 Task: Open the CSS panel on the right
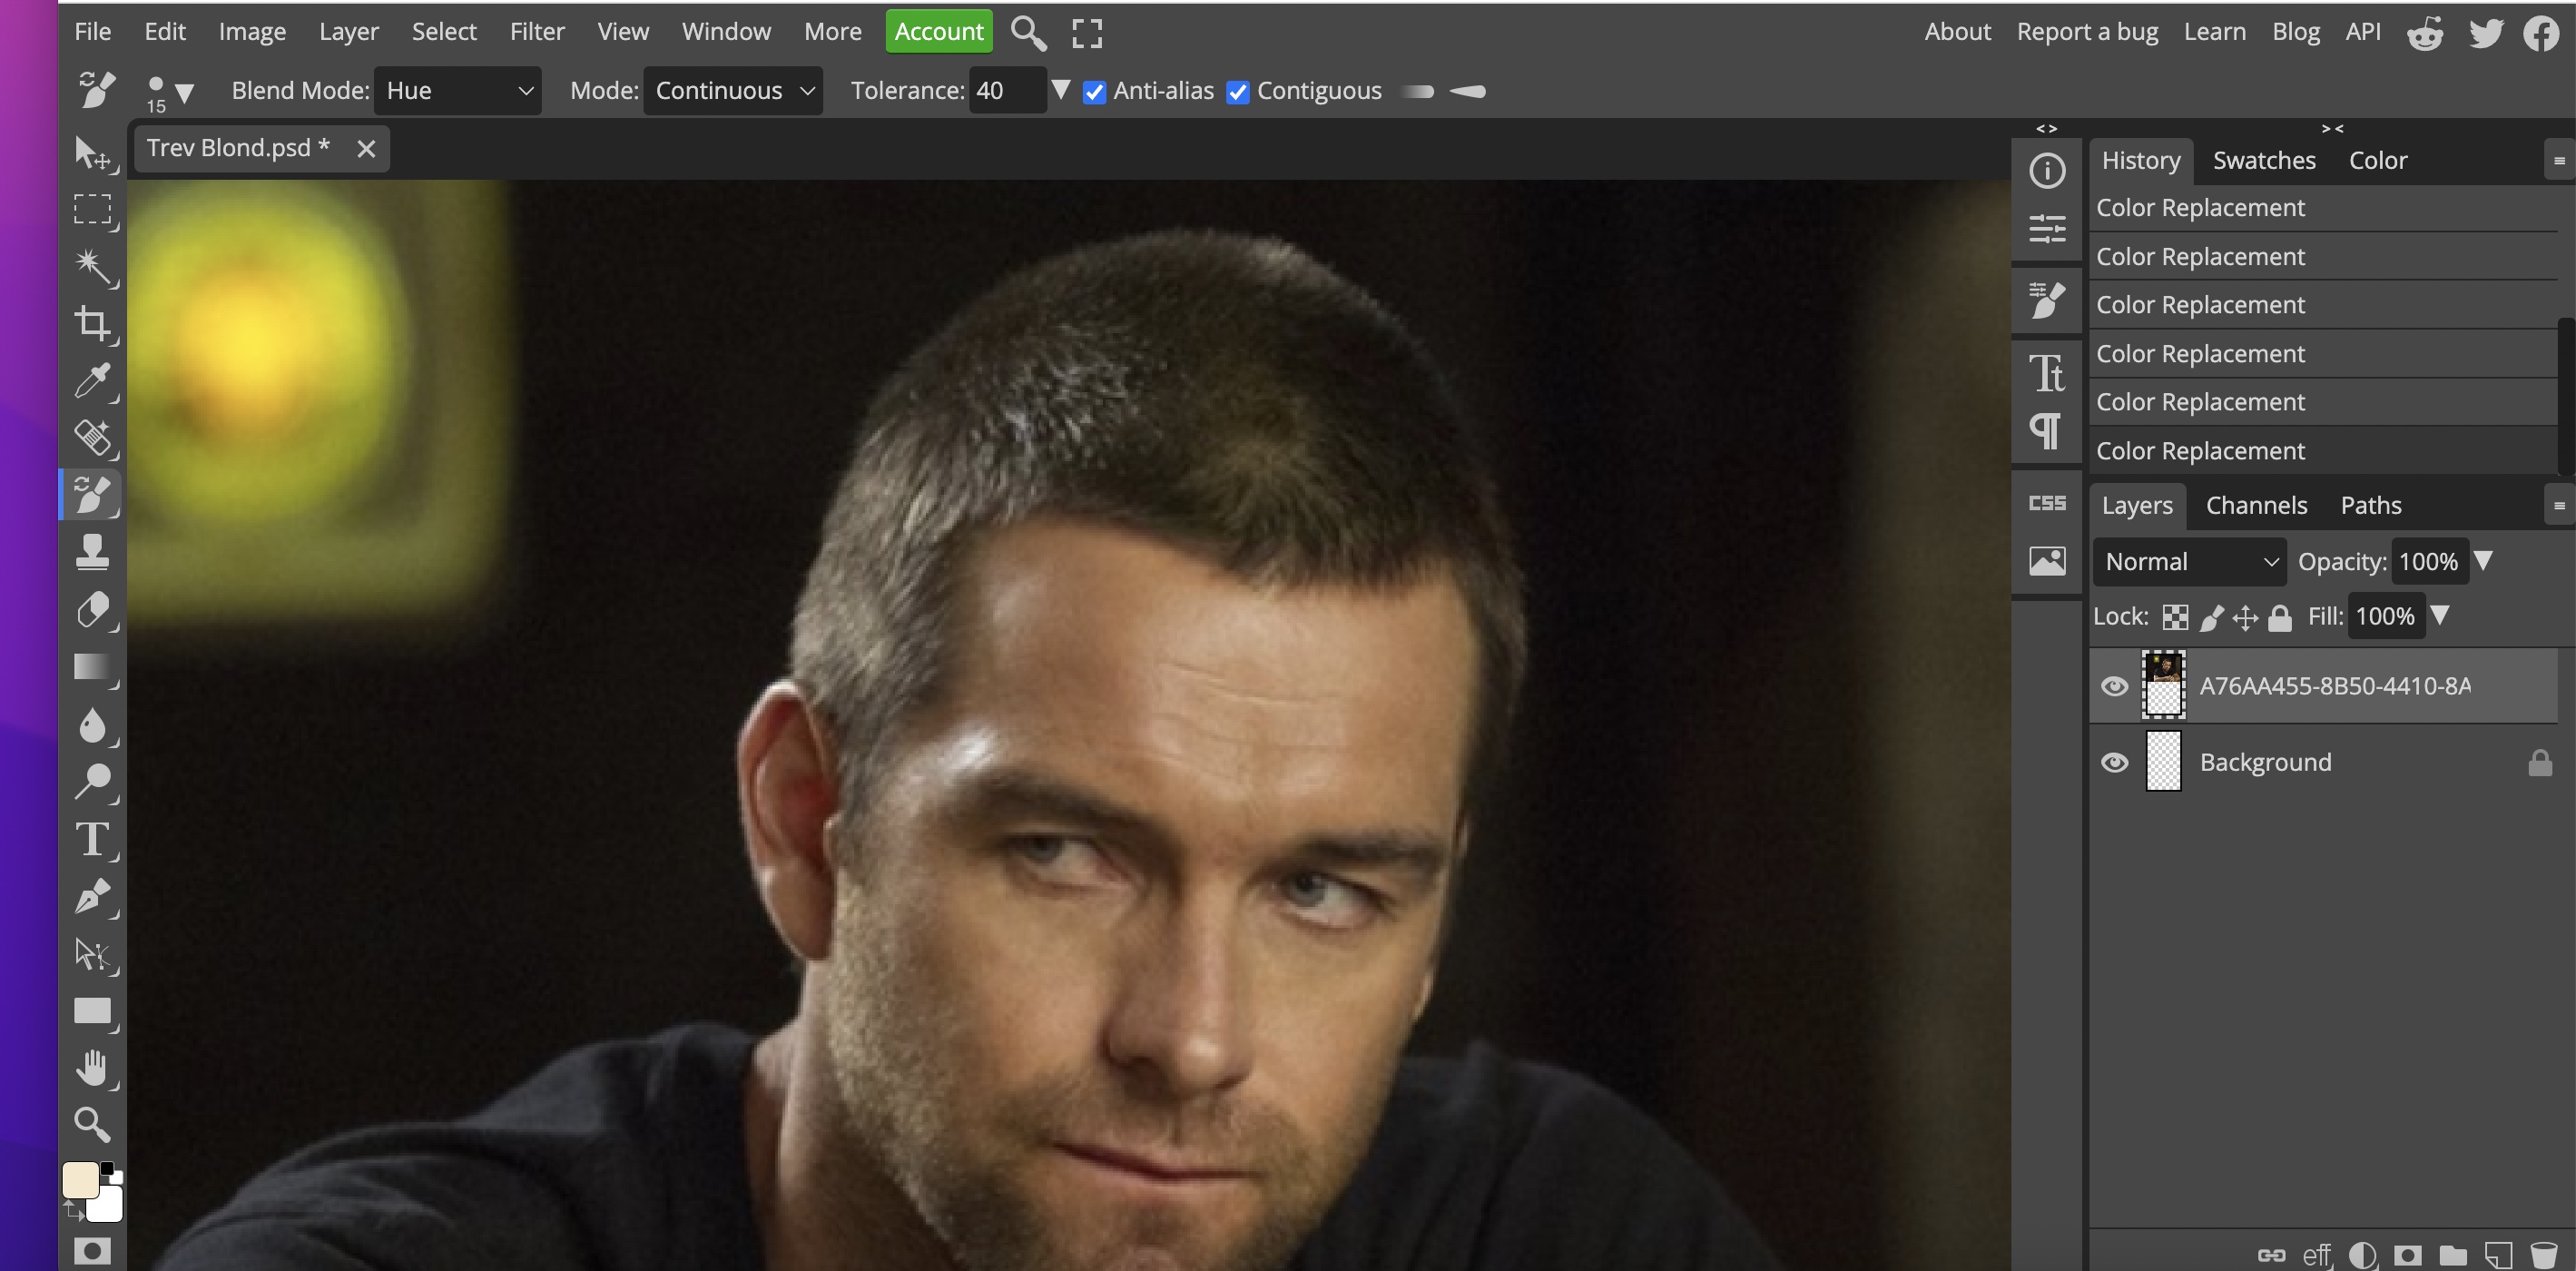coord(2046,503)
